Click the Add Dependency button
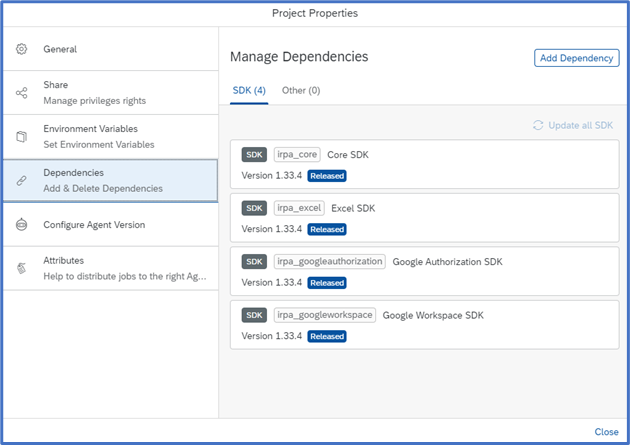 pyautogui.click(x=577, y=58)
